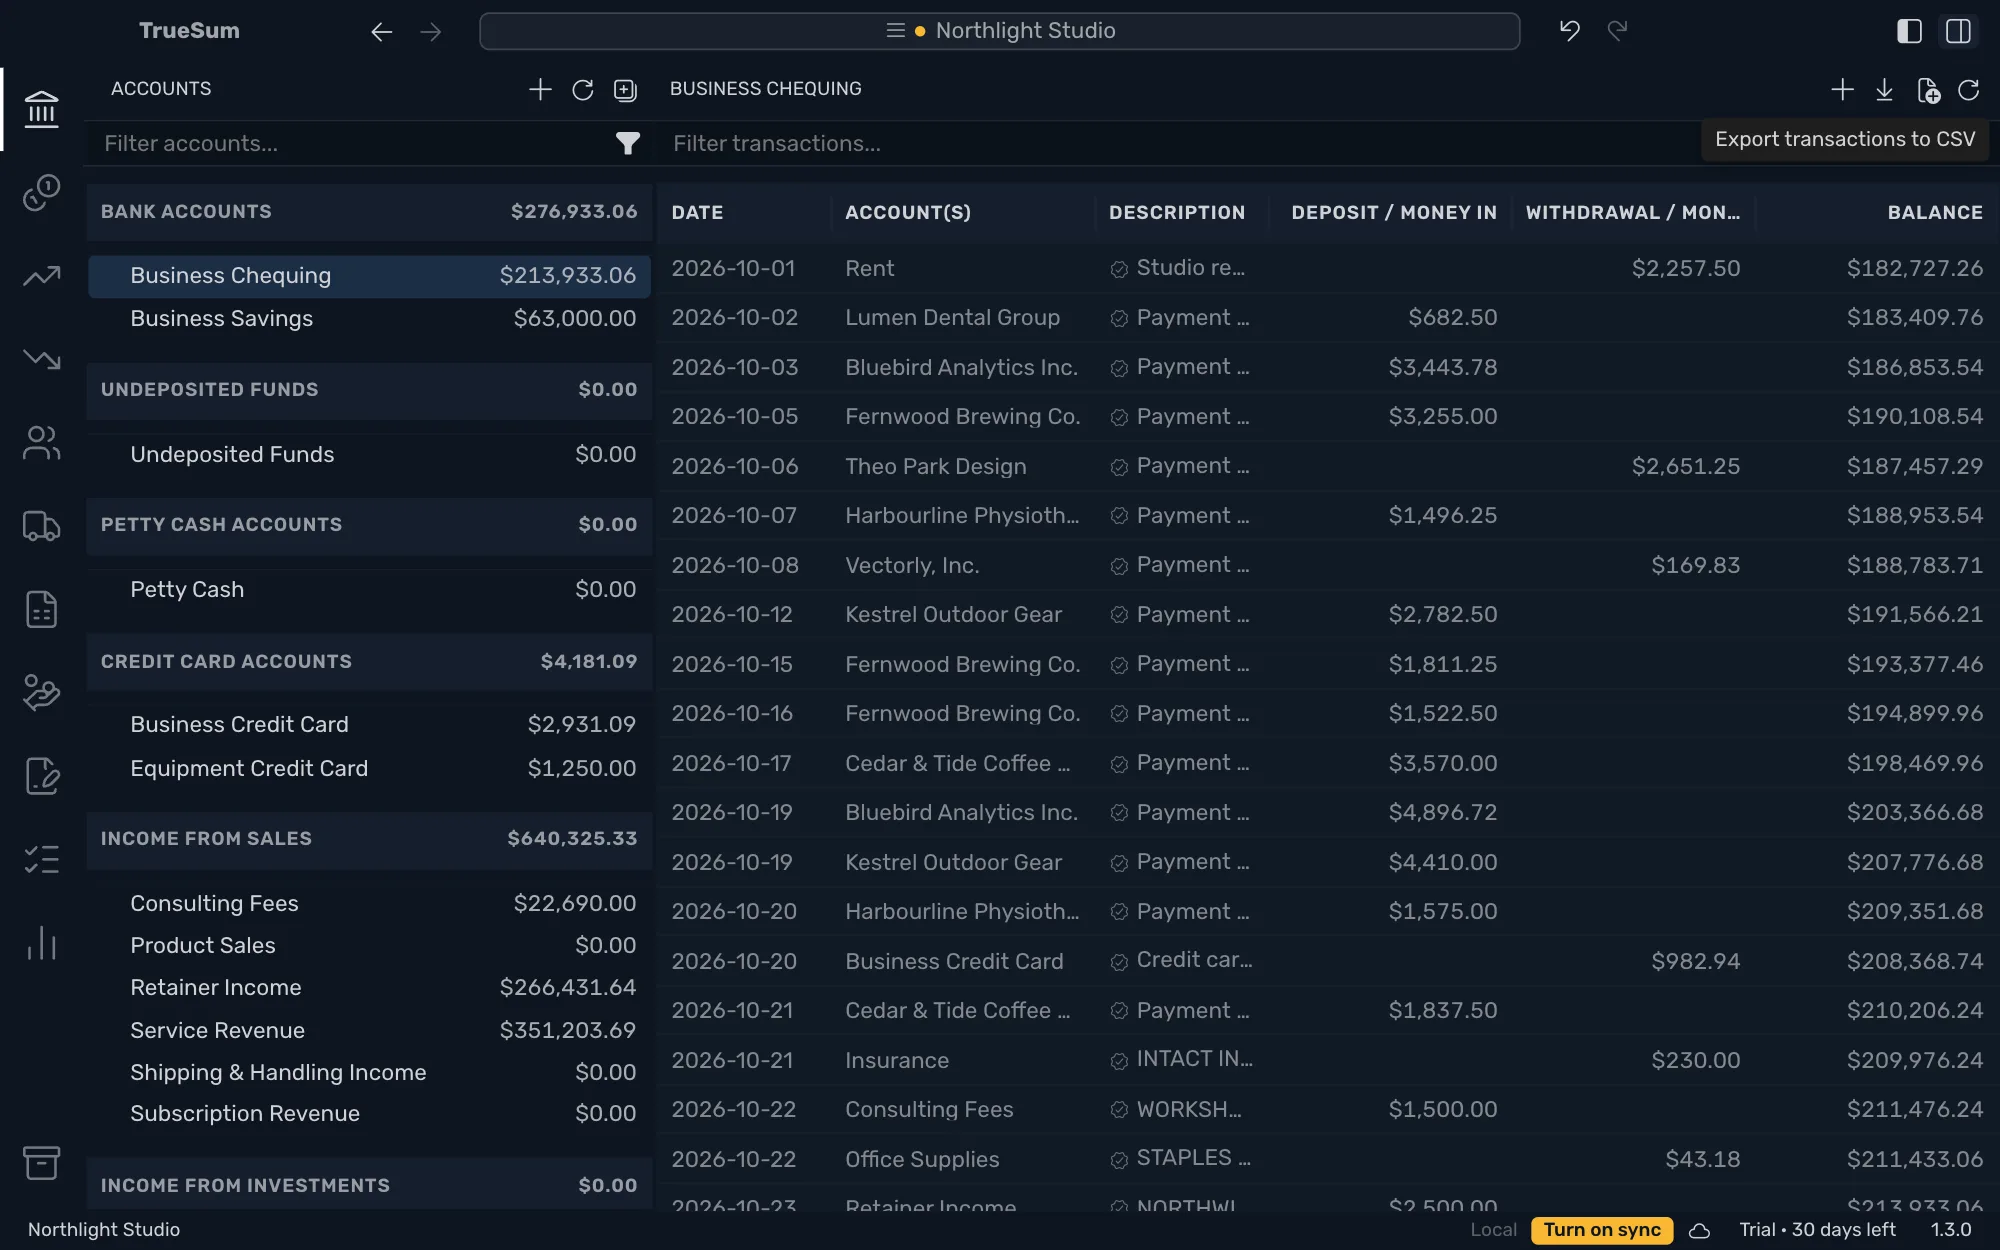The height and width of the screenshot is (1250, 2000).
Task: Click the cloud sync status icon
Action: (x=1699, y=1230)
